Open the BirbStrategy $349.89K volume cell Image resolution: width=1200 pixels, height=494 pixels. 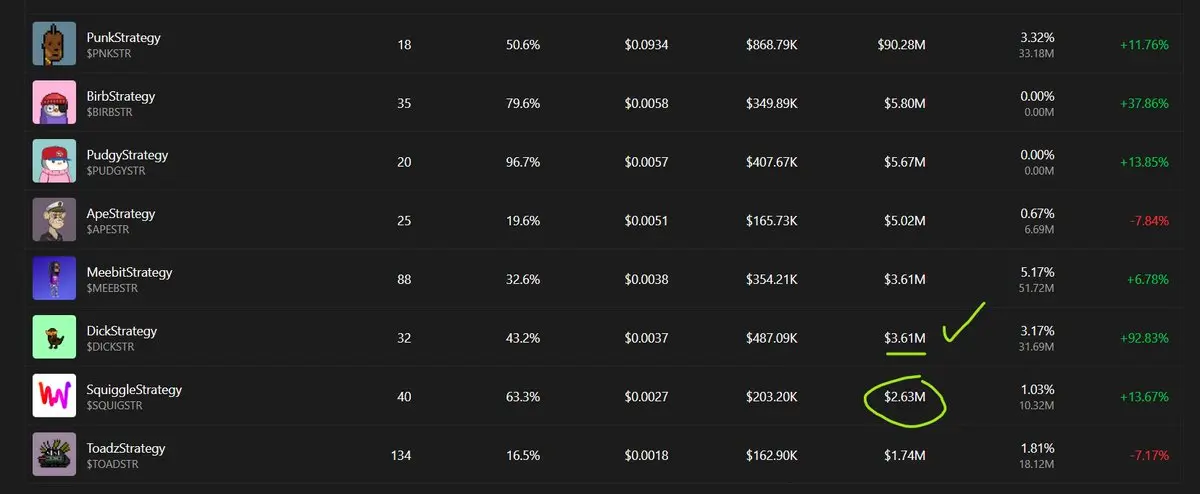[x=771, y=104]
